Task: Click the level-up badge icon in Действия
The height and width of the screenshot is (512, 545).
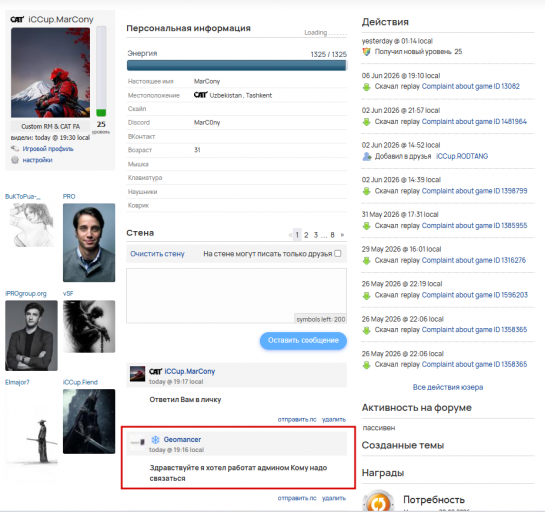Action: click(x=366, y=52)
